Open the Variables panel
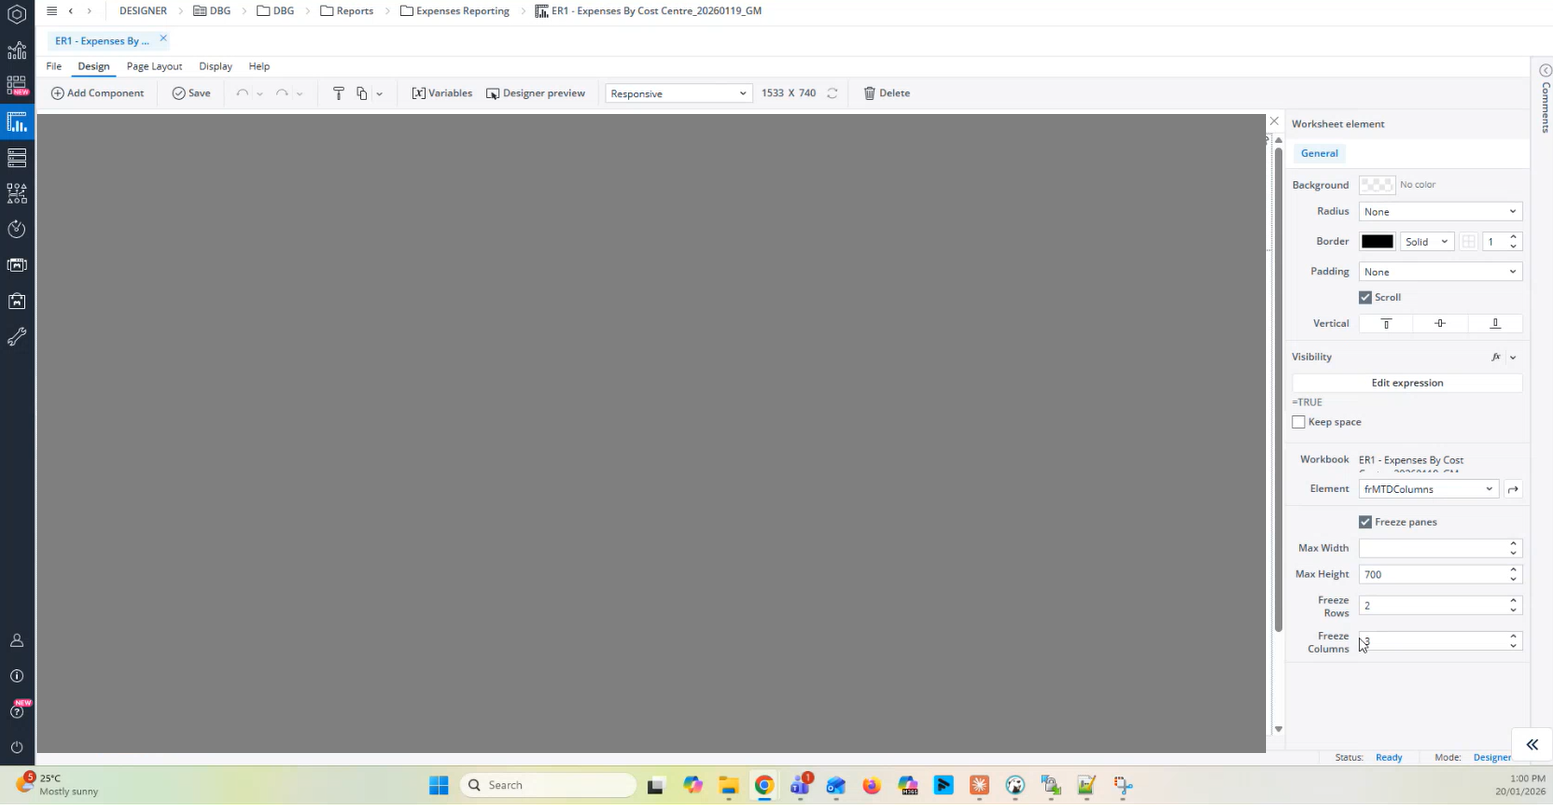 [442, 93]
